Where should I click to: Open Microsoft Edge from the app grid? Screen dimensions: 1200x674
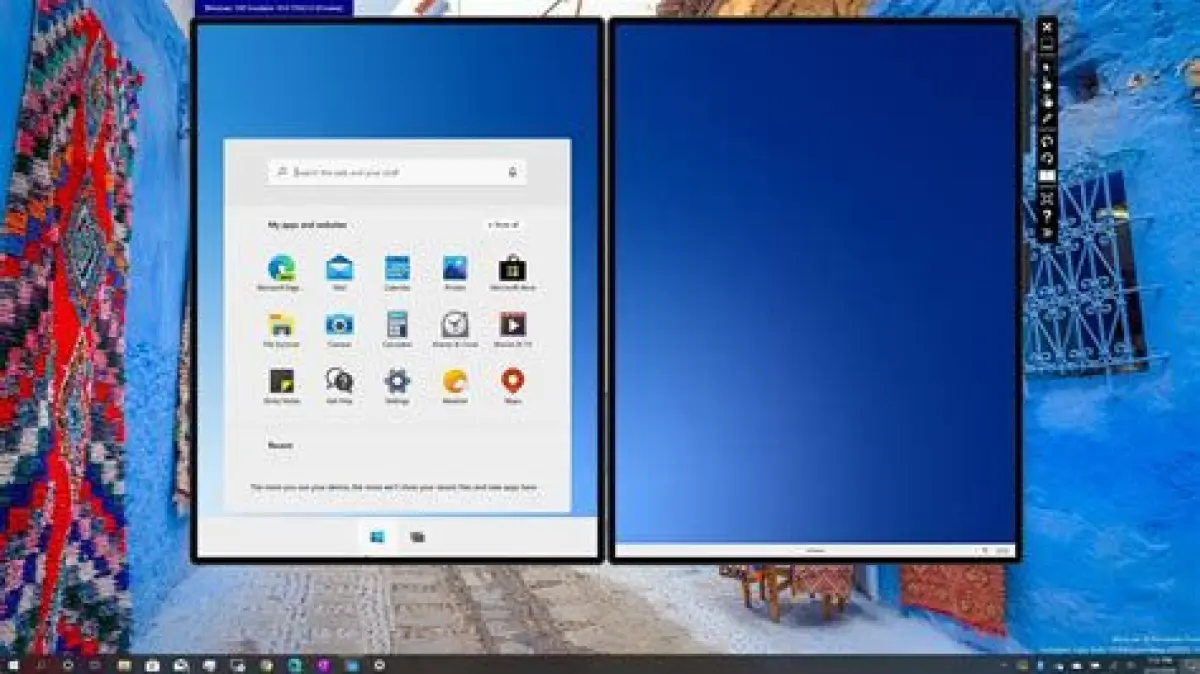(x=281, y=268)
